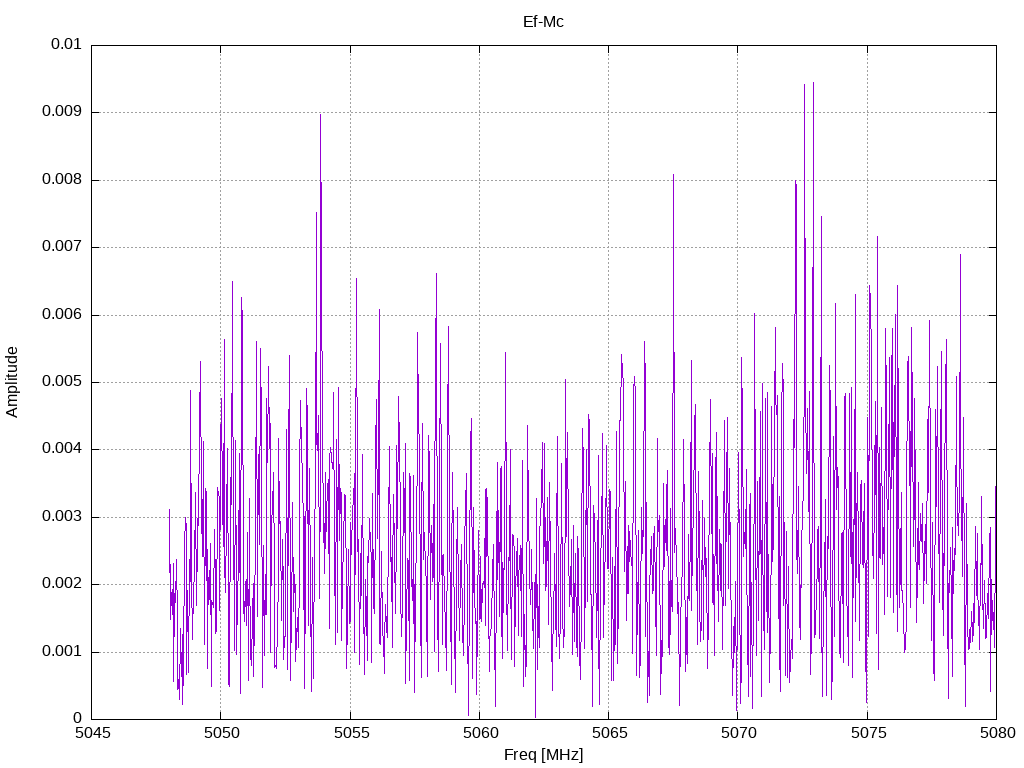Screen dimensions: 1024x768
Task: Click the y-axis tick value 0.006
Action: click(62, 315)
